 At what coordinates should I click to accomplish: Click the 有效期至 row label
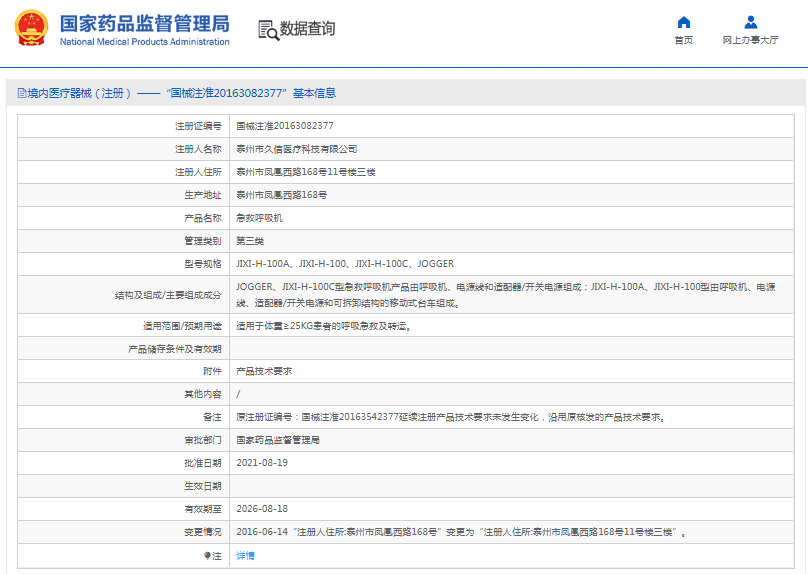(203, 509)
